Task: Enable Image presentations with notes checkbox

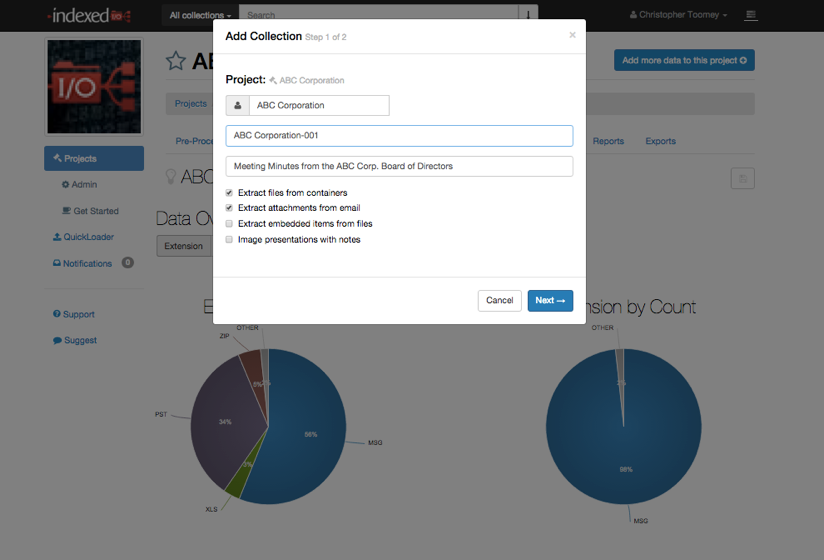Action: point(229,240)
